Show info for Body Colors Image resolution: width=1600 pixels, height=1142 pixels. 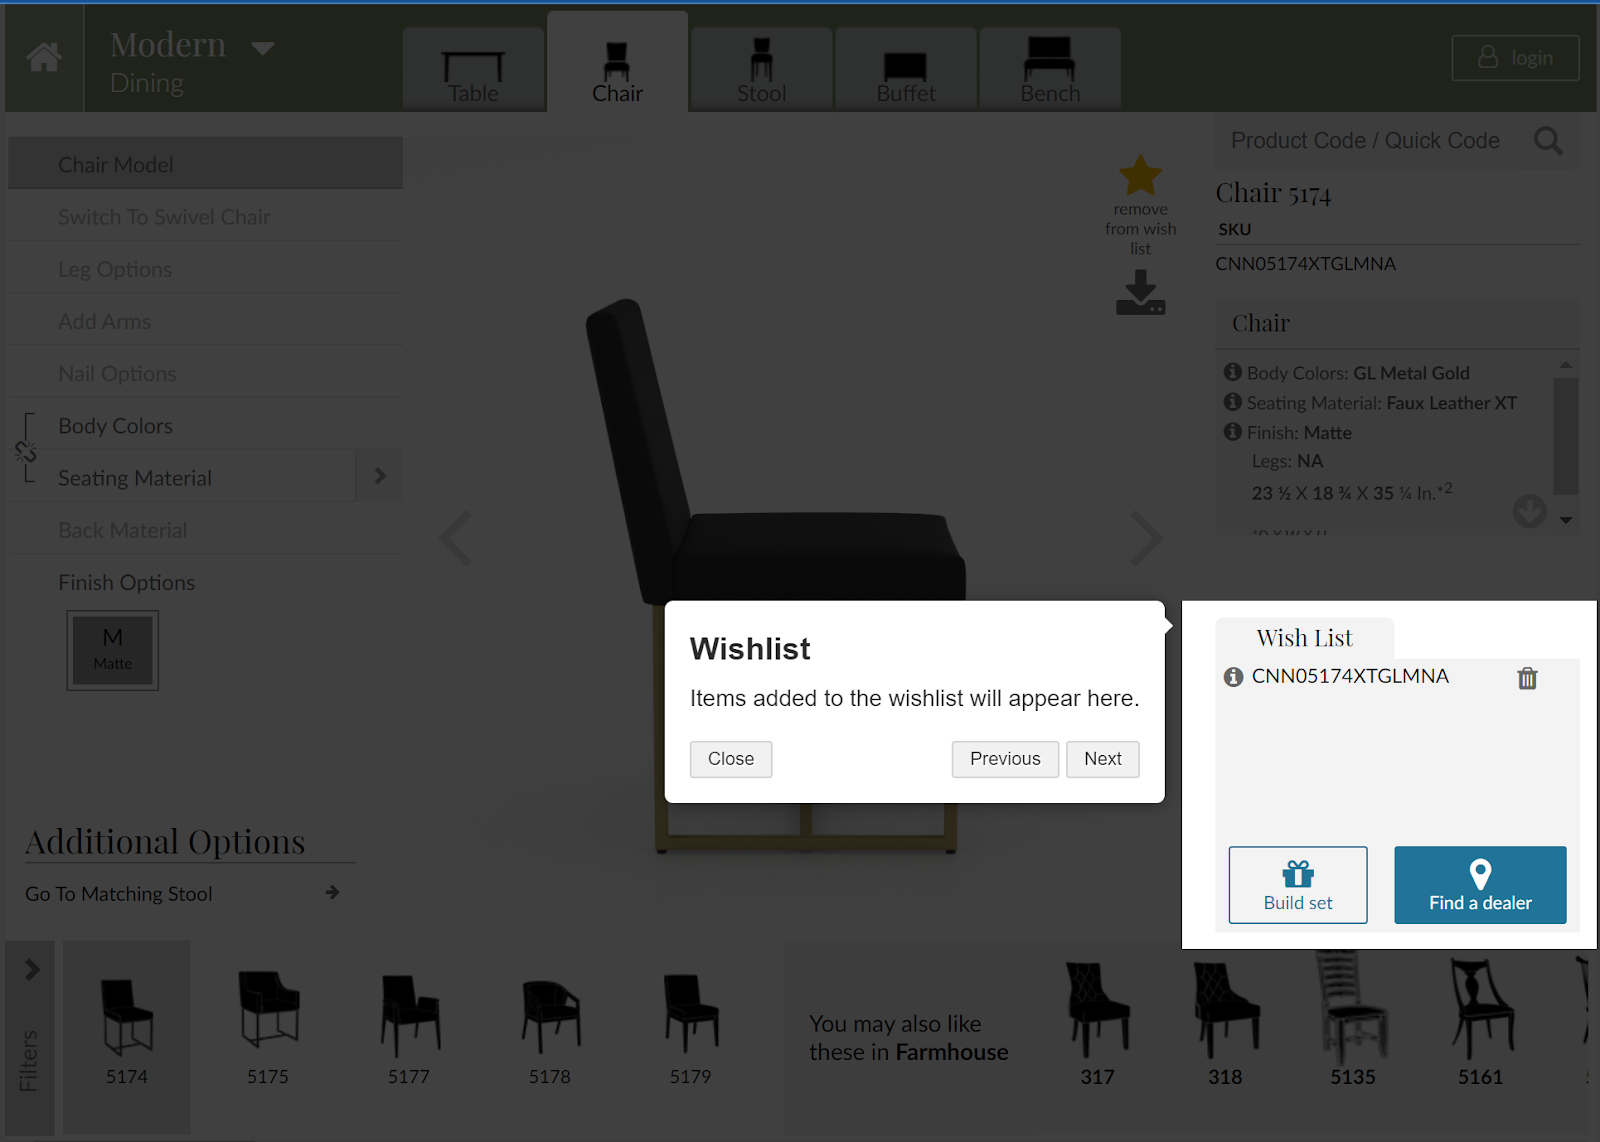tap(1233, 372)
